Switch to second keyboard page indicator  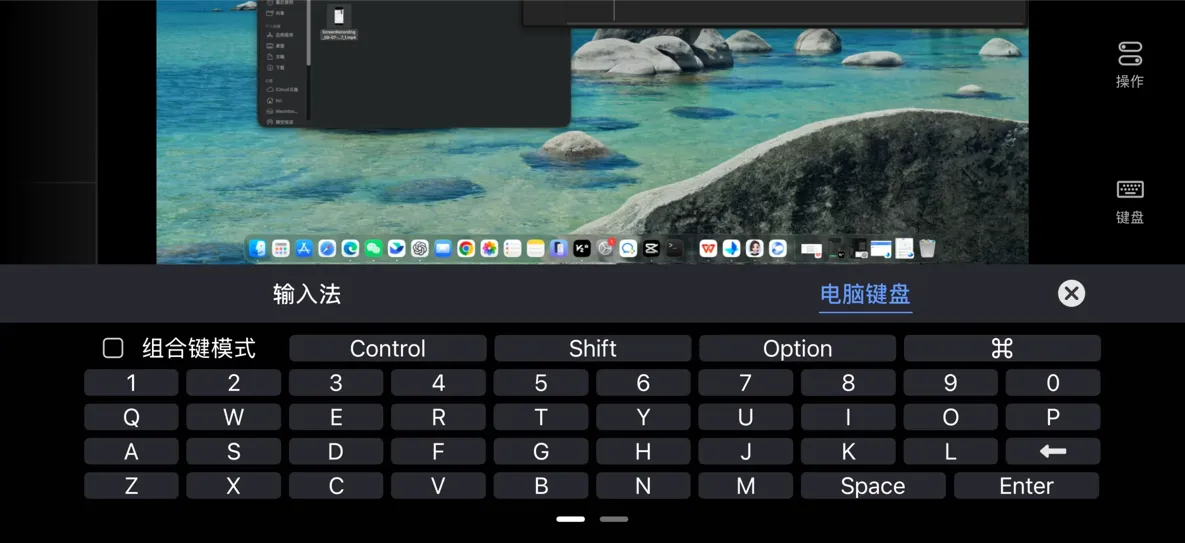(614, 519)
